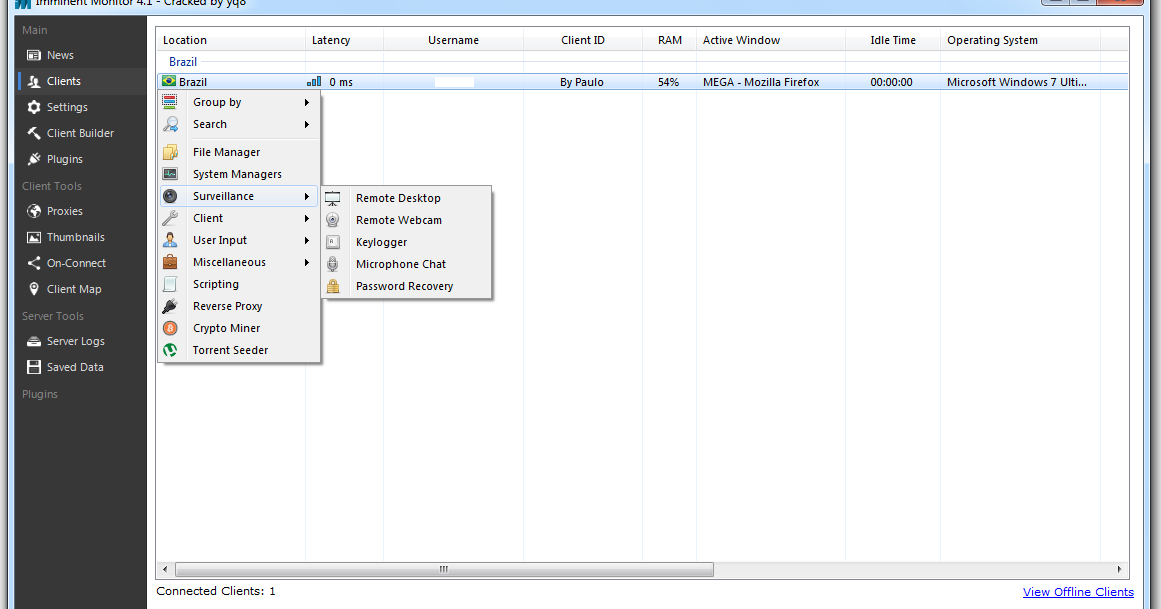Click the Thumbnails picture icon

33,237
